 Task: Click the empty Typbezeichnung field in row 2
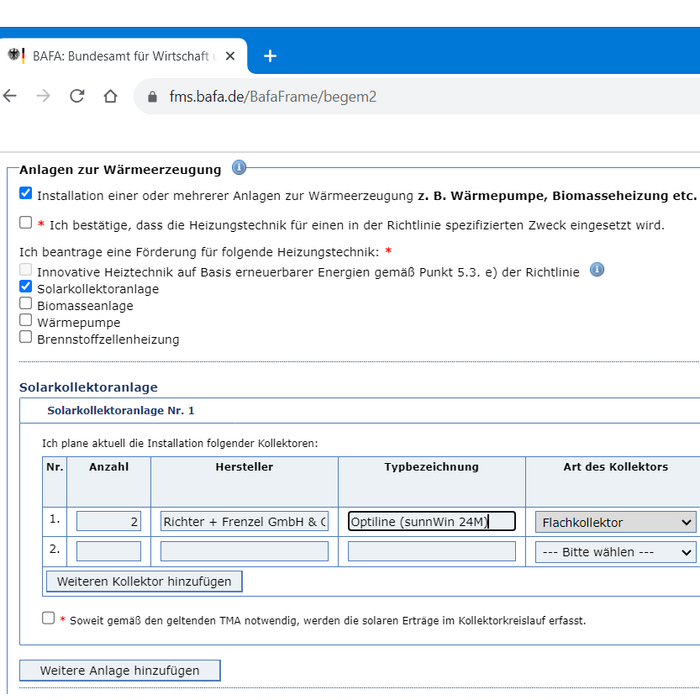(x=432, y=551)
